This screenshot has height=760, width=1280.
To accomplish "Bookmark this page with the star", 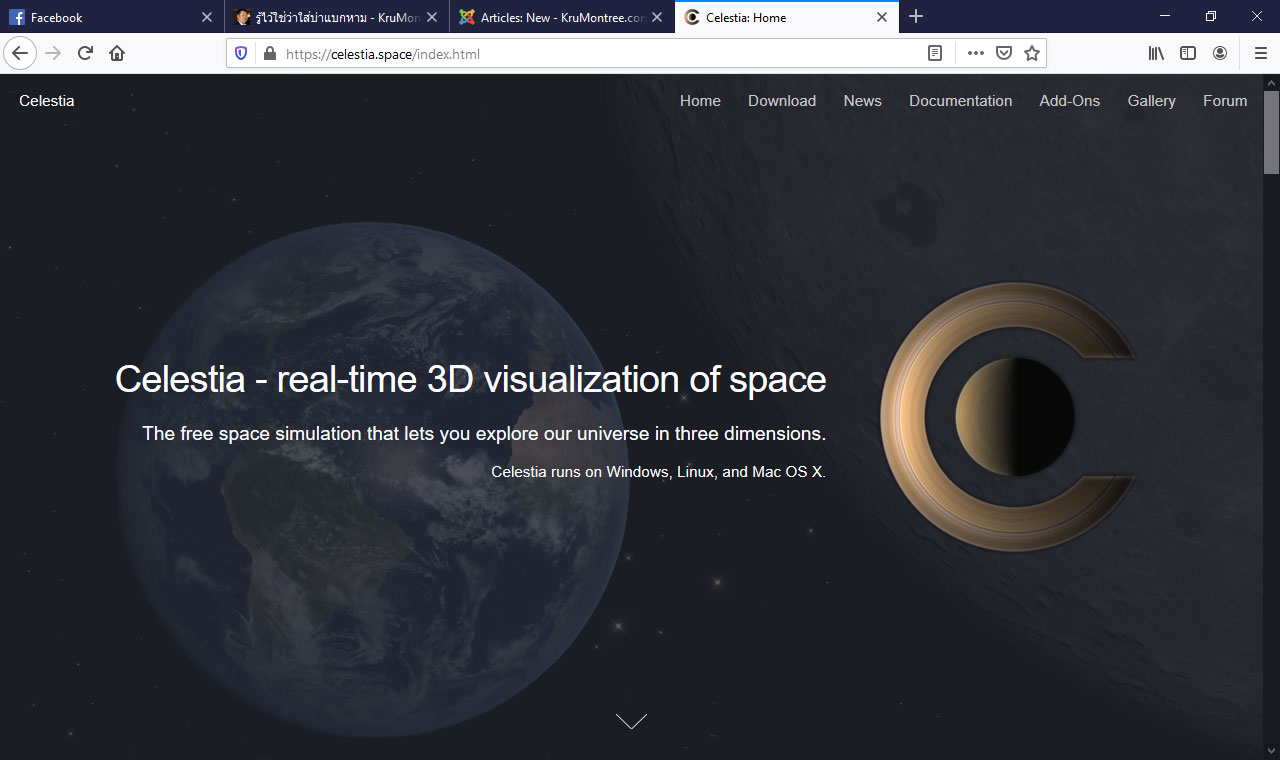I will pyautogui.click(x=1032, y=54).
